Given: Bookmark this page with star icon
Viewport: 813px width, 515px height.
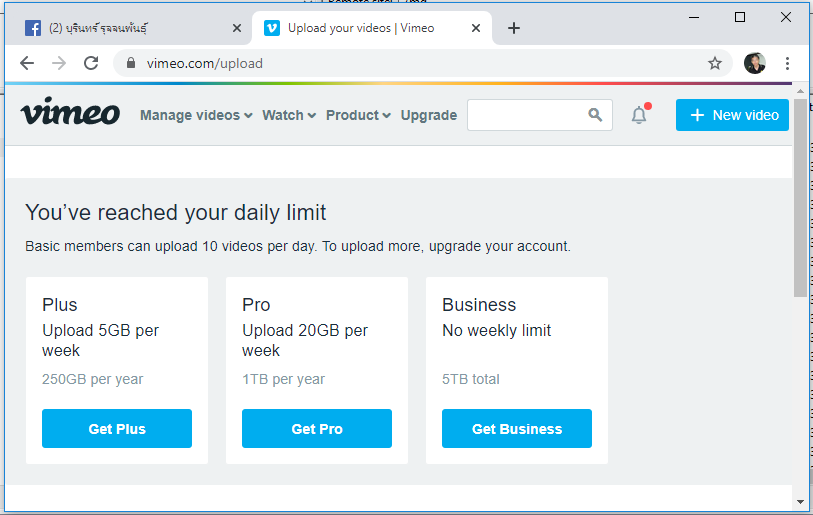Looking at the screenshot, I should point(715,63).
